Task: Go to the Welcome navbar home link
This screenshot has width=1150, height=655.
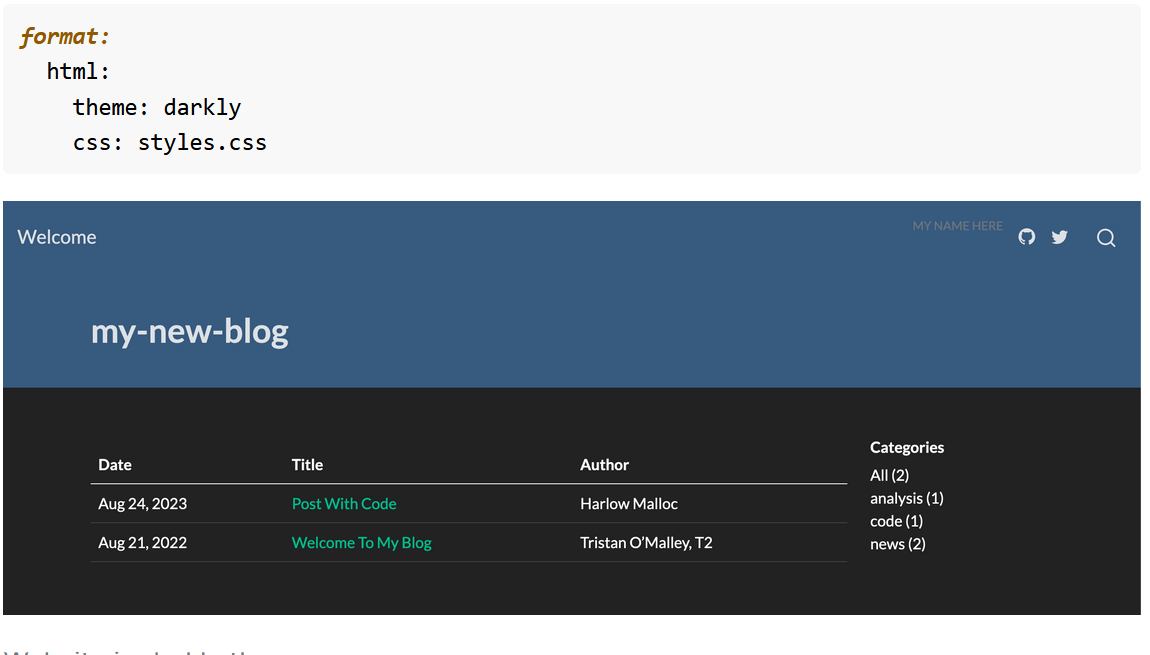Action: click(x=57, y=237)
